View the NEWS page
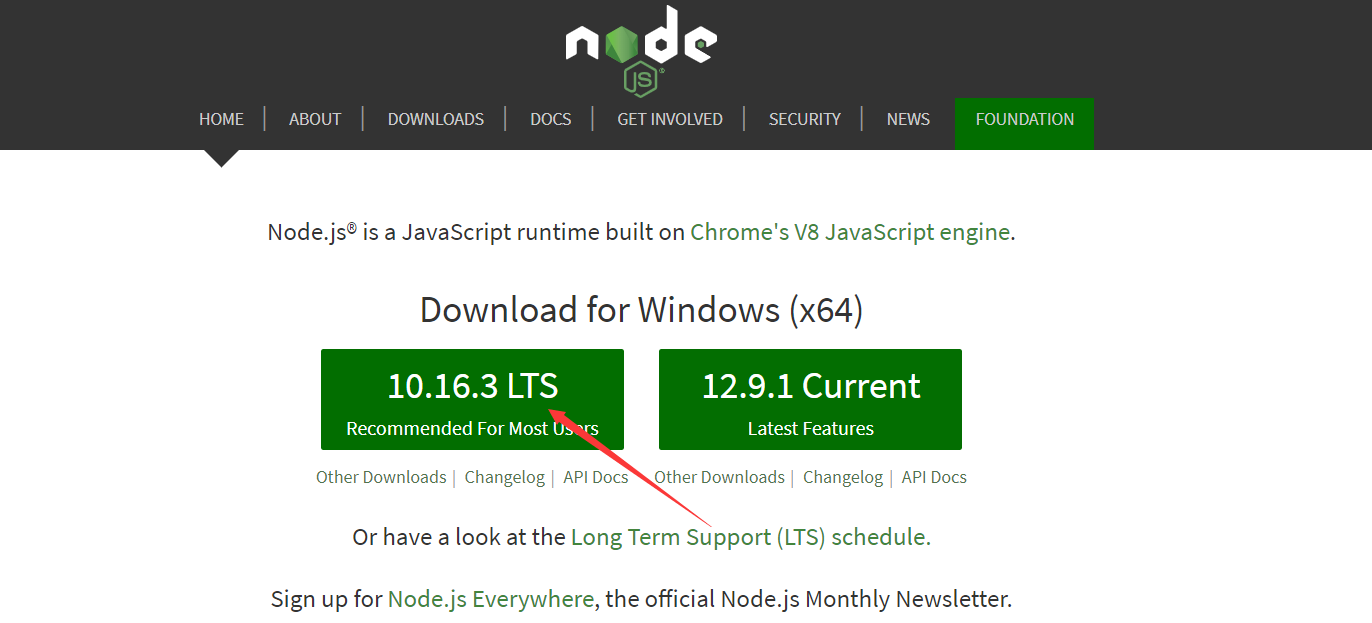The image size is (1372, 623). tap(908, 119)
